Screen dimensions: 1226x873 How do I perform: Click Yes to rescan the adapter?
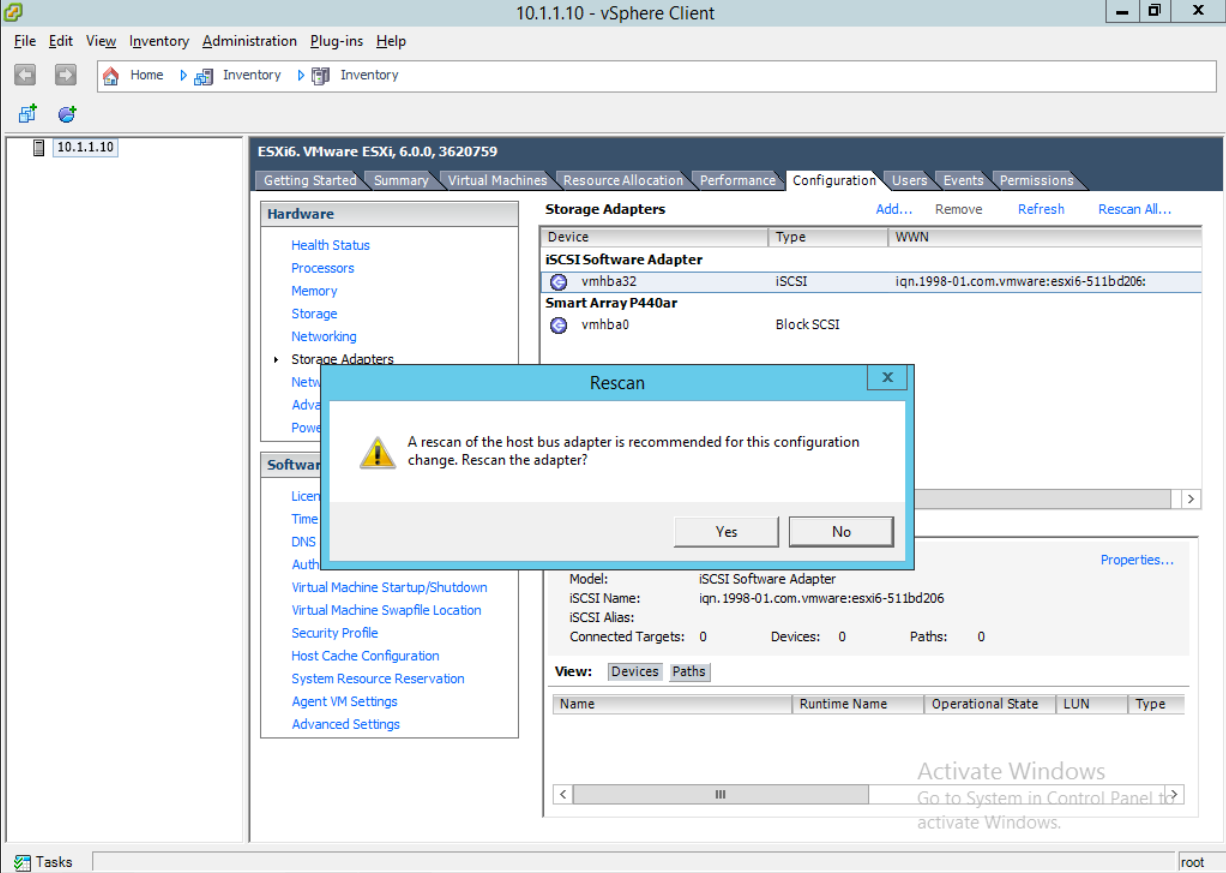(726, 531)
